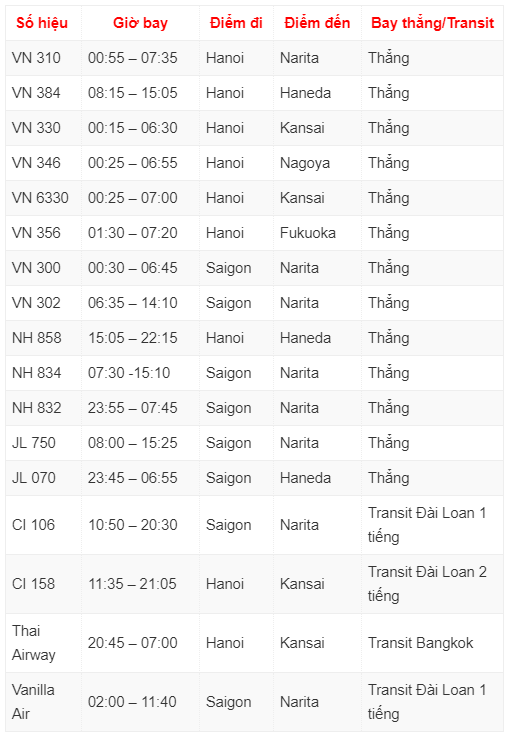Select flight time 06:35 – 14:10

tap(133, 303)
